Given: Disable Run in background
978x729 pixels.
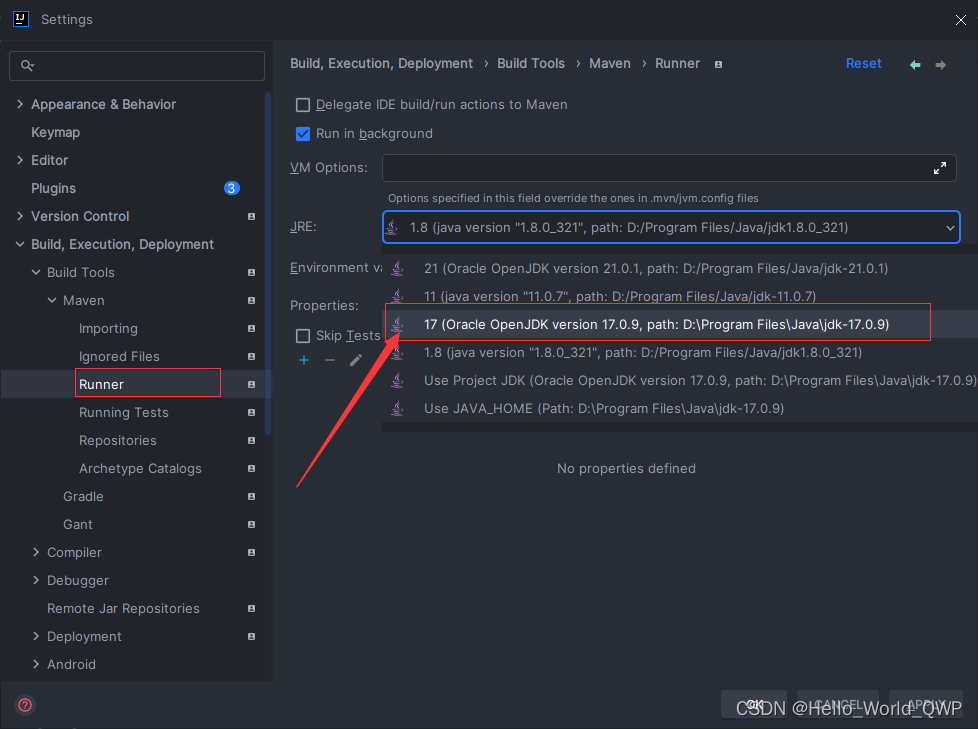Looking at the screenshot, I should click(x=303, y=133).
